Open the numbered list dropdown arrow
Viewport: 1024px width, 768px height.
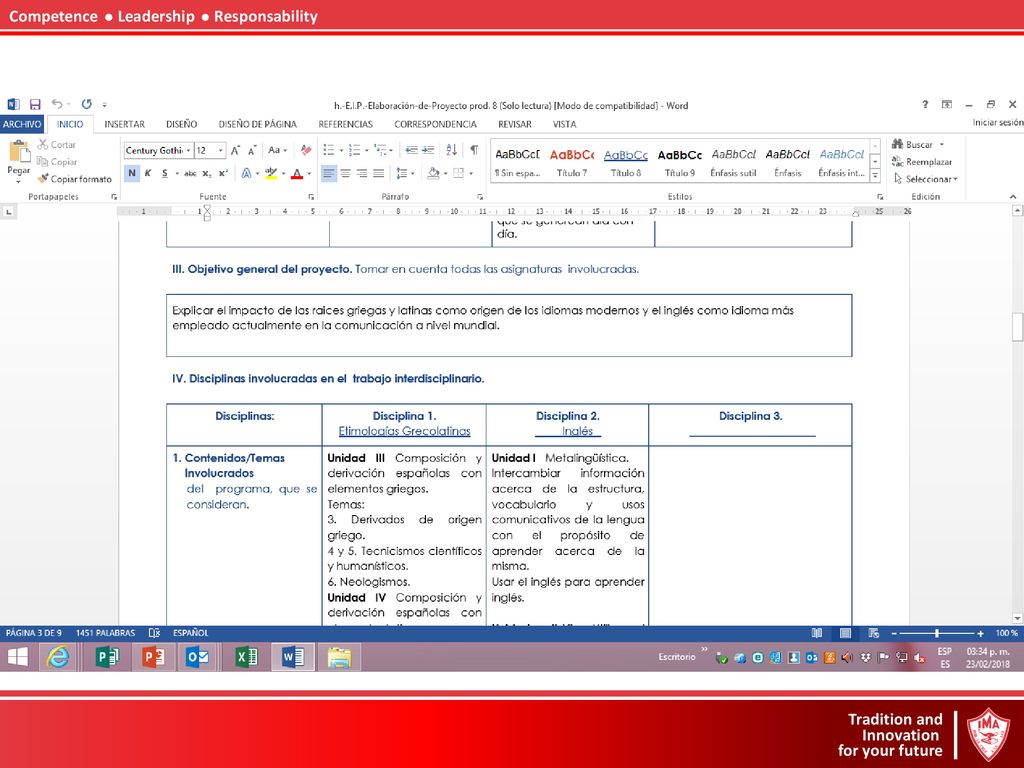tap(366, 150)
